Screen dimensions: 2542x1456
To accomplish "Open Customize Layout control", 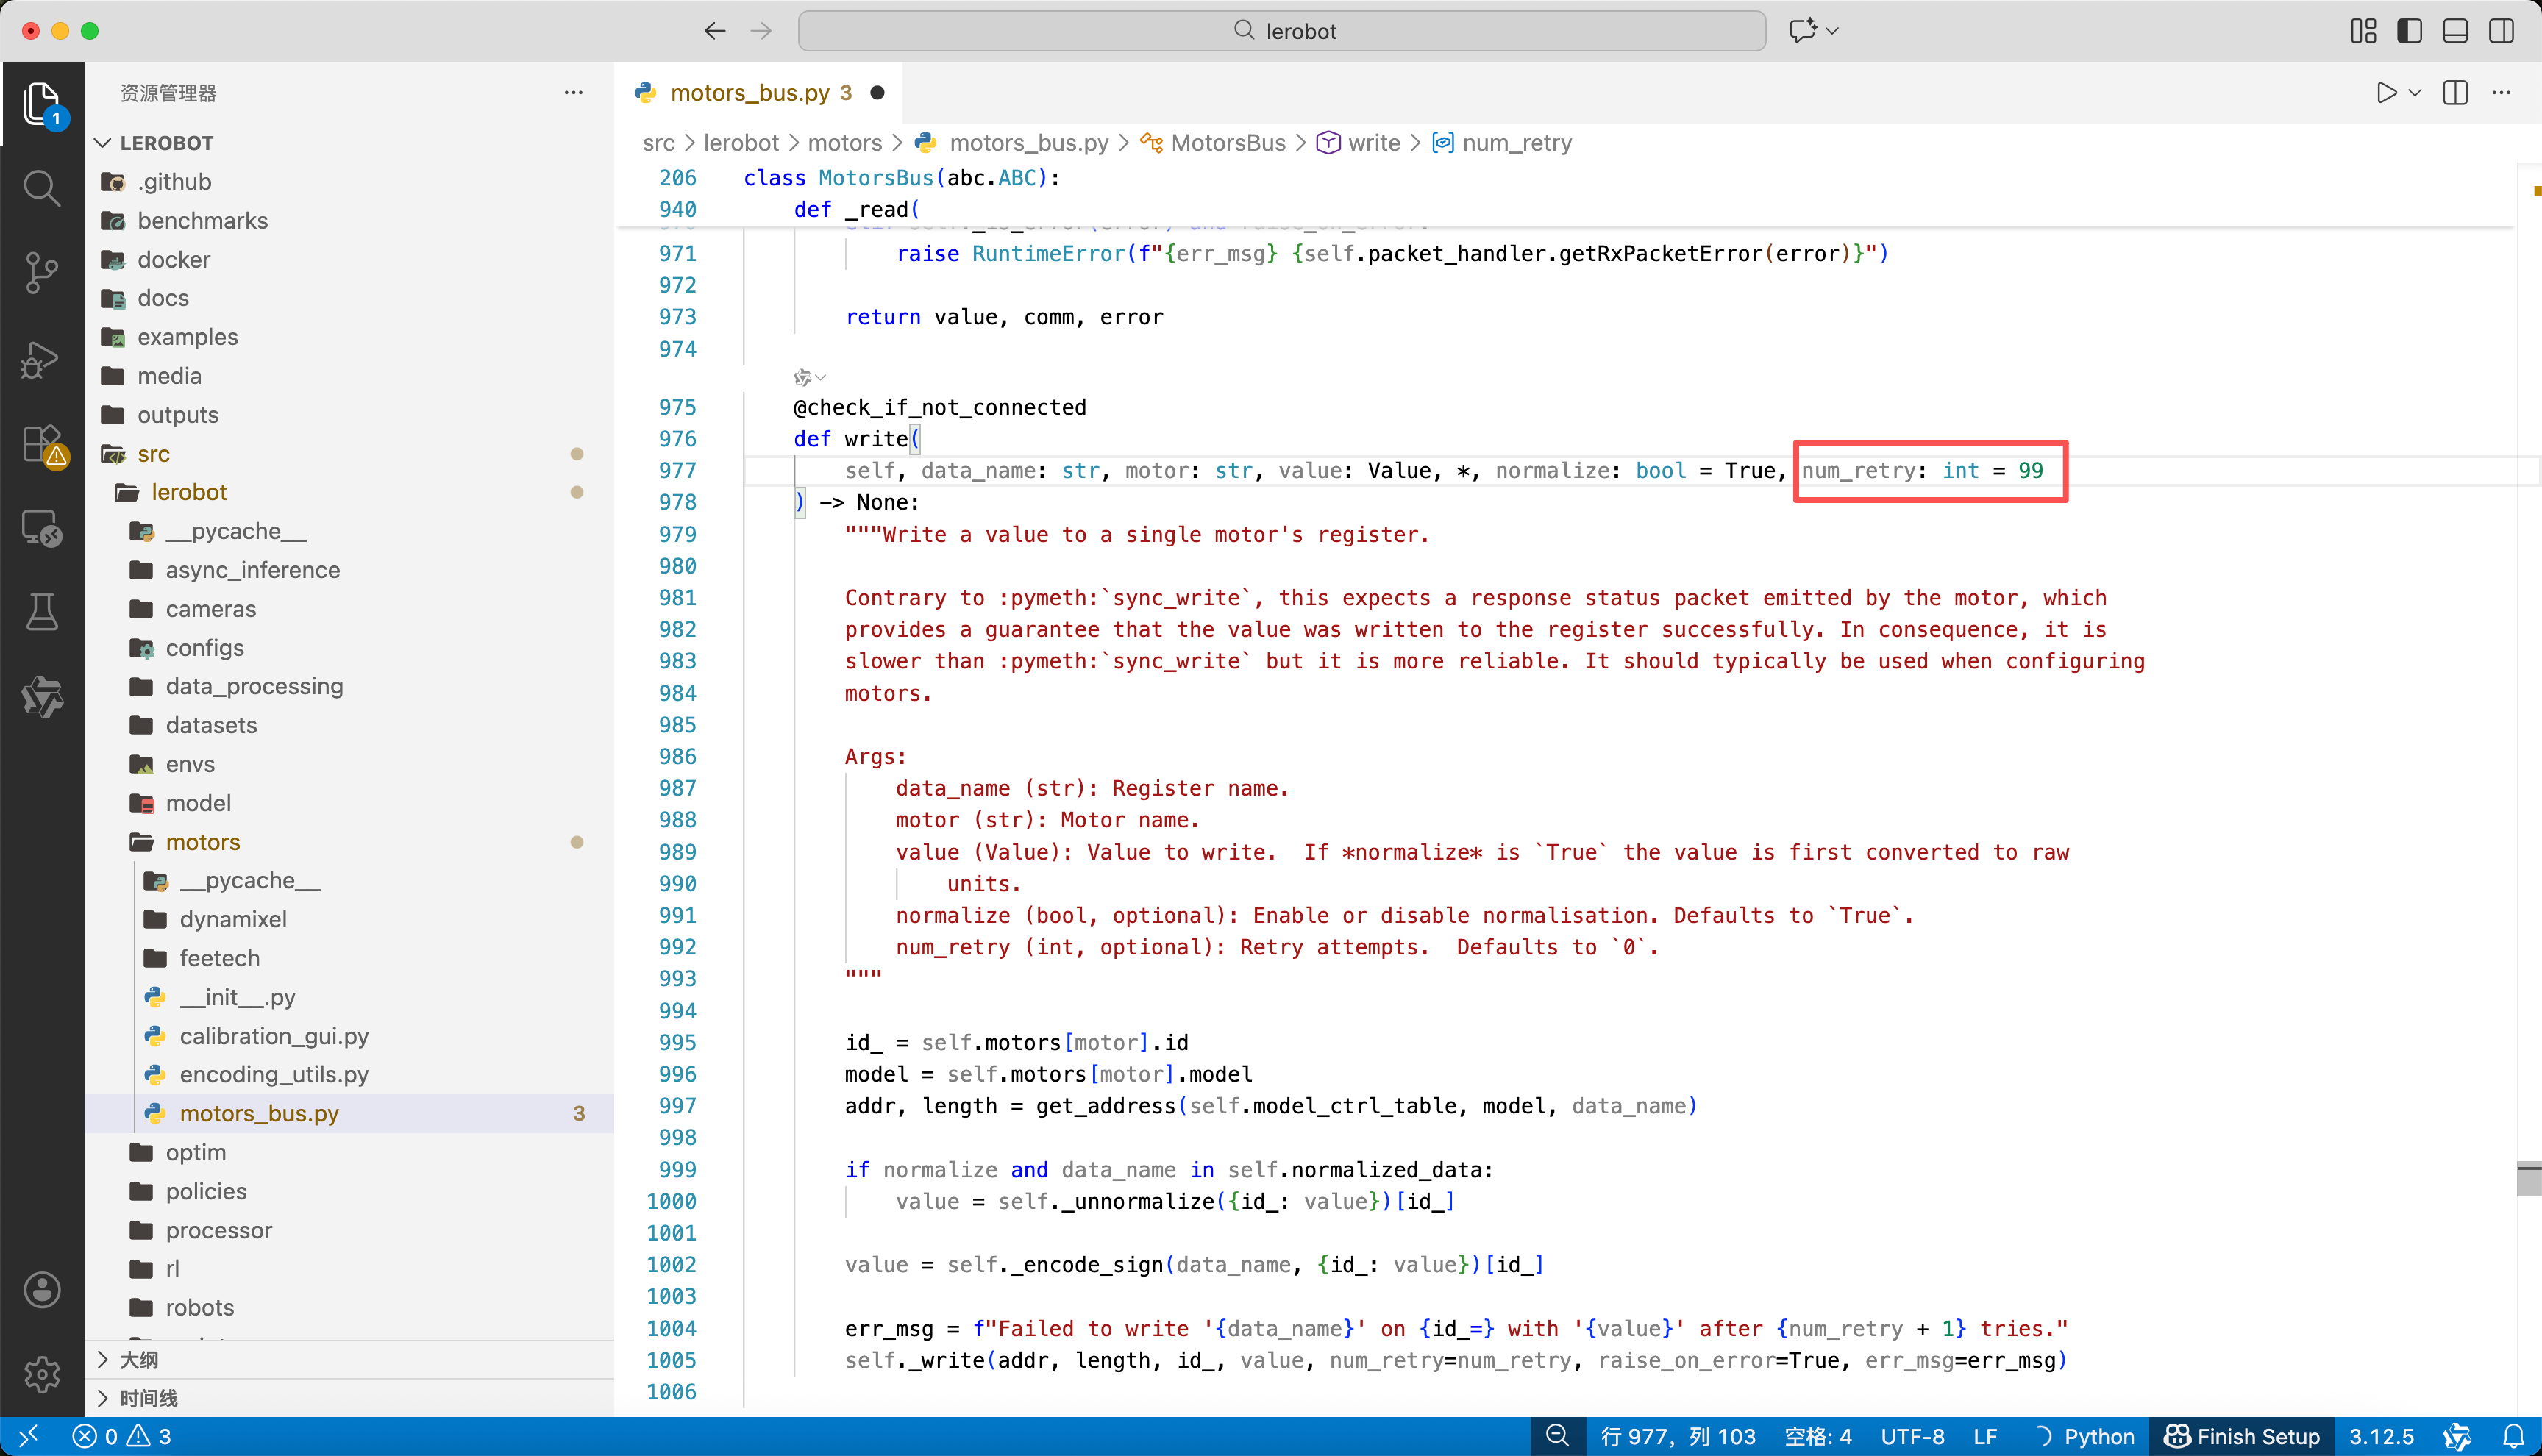I will (x=2363, y=31).
